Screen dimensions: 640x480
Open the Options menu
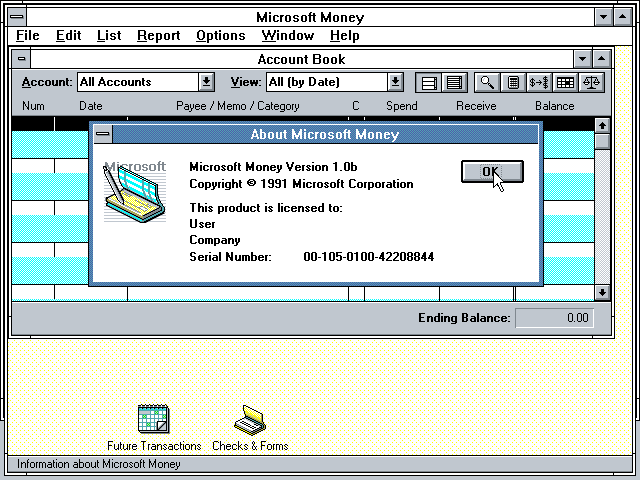coord(220,35)
